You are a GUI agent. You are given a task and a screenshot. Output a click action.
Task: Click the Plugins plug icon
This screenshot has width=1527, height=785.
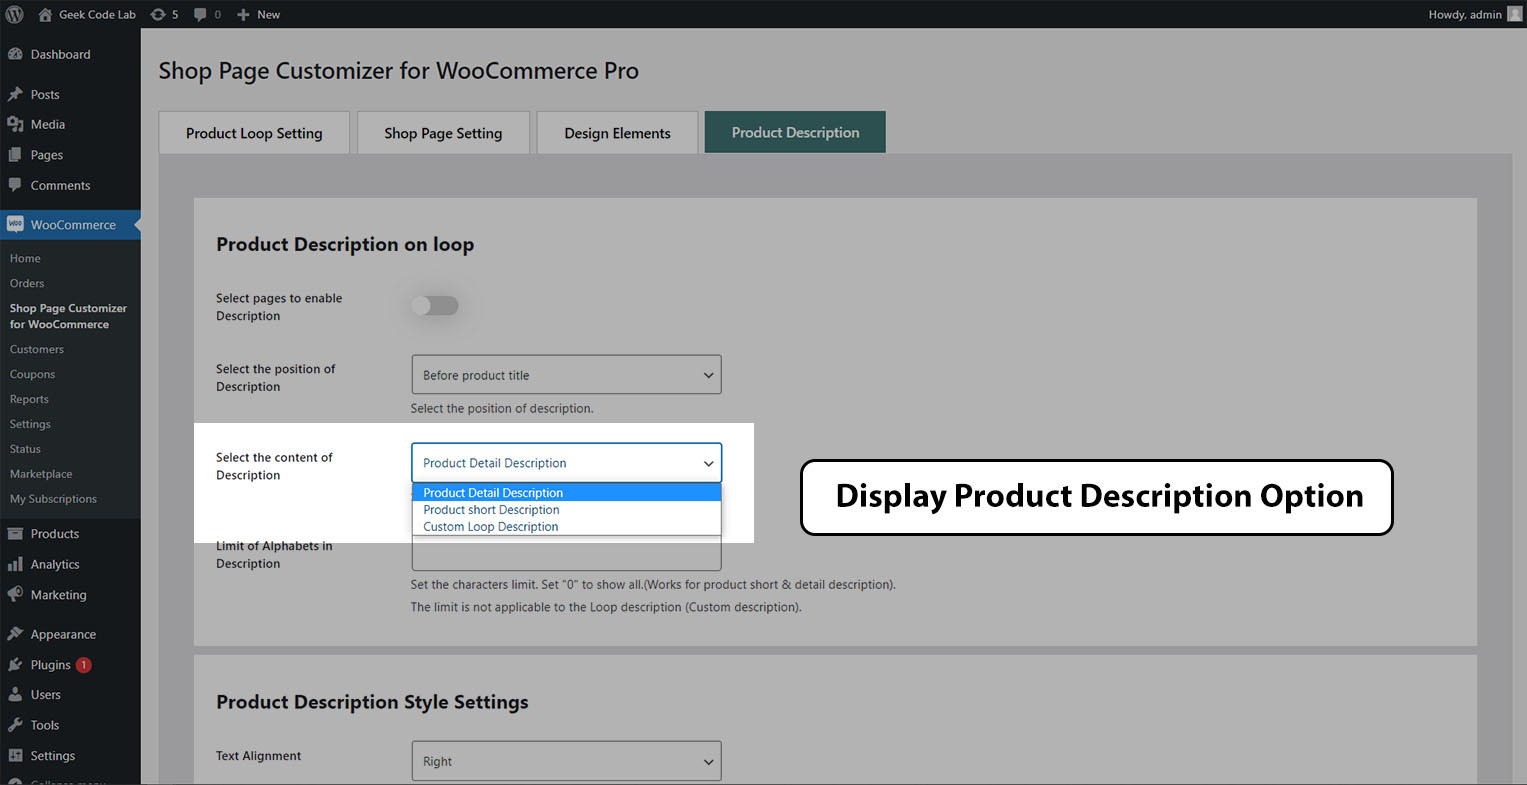(15, 665)
